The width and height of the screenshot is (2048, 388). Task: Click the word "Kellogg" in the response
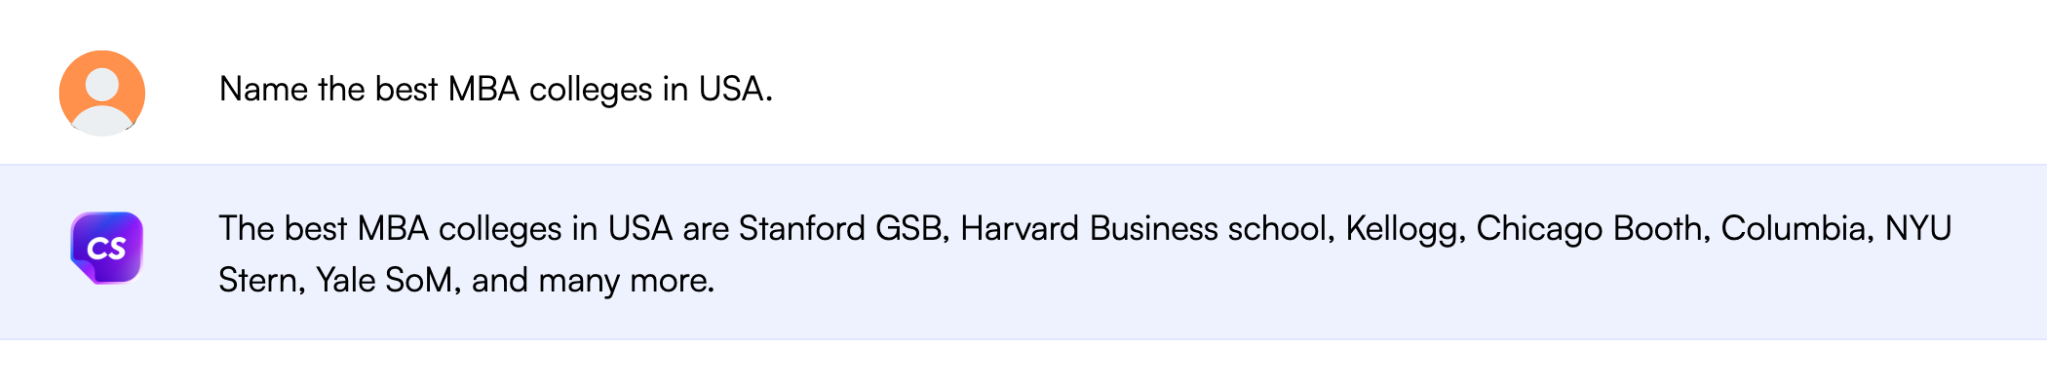click(x=1402, y=230)
